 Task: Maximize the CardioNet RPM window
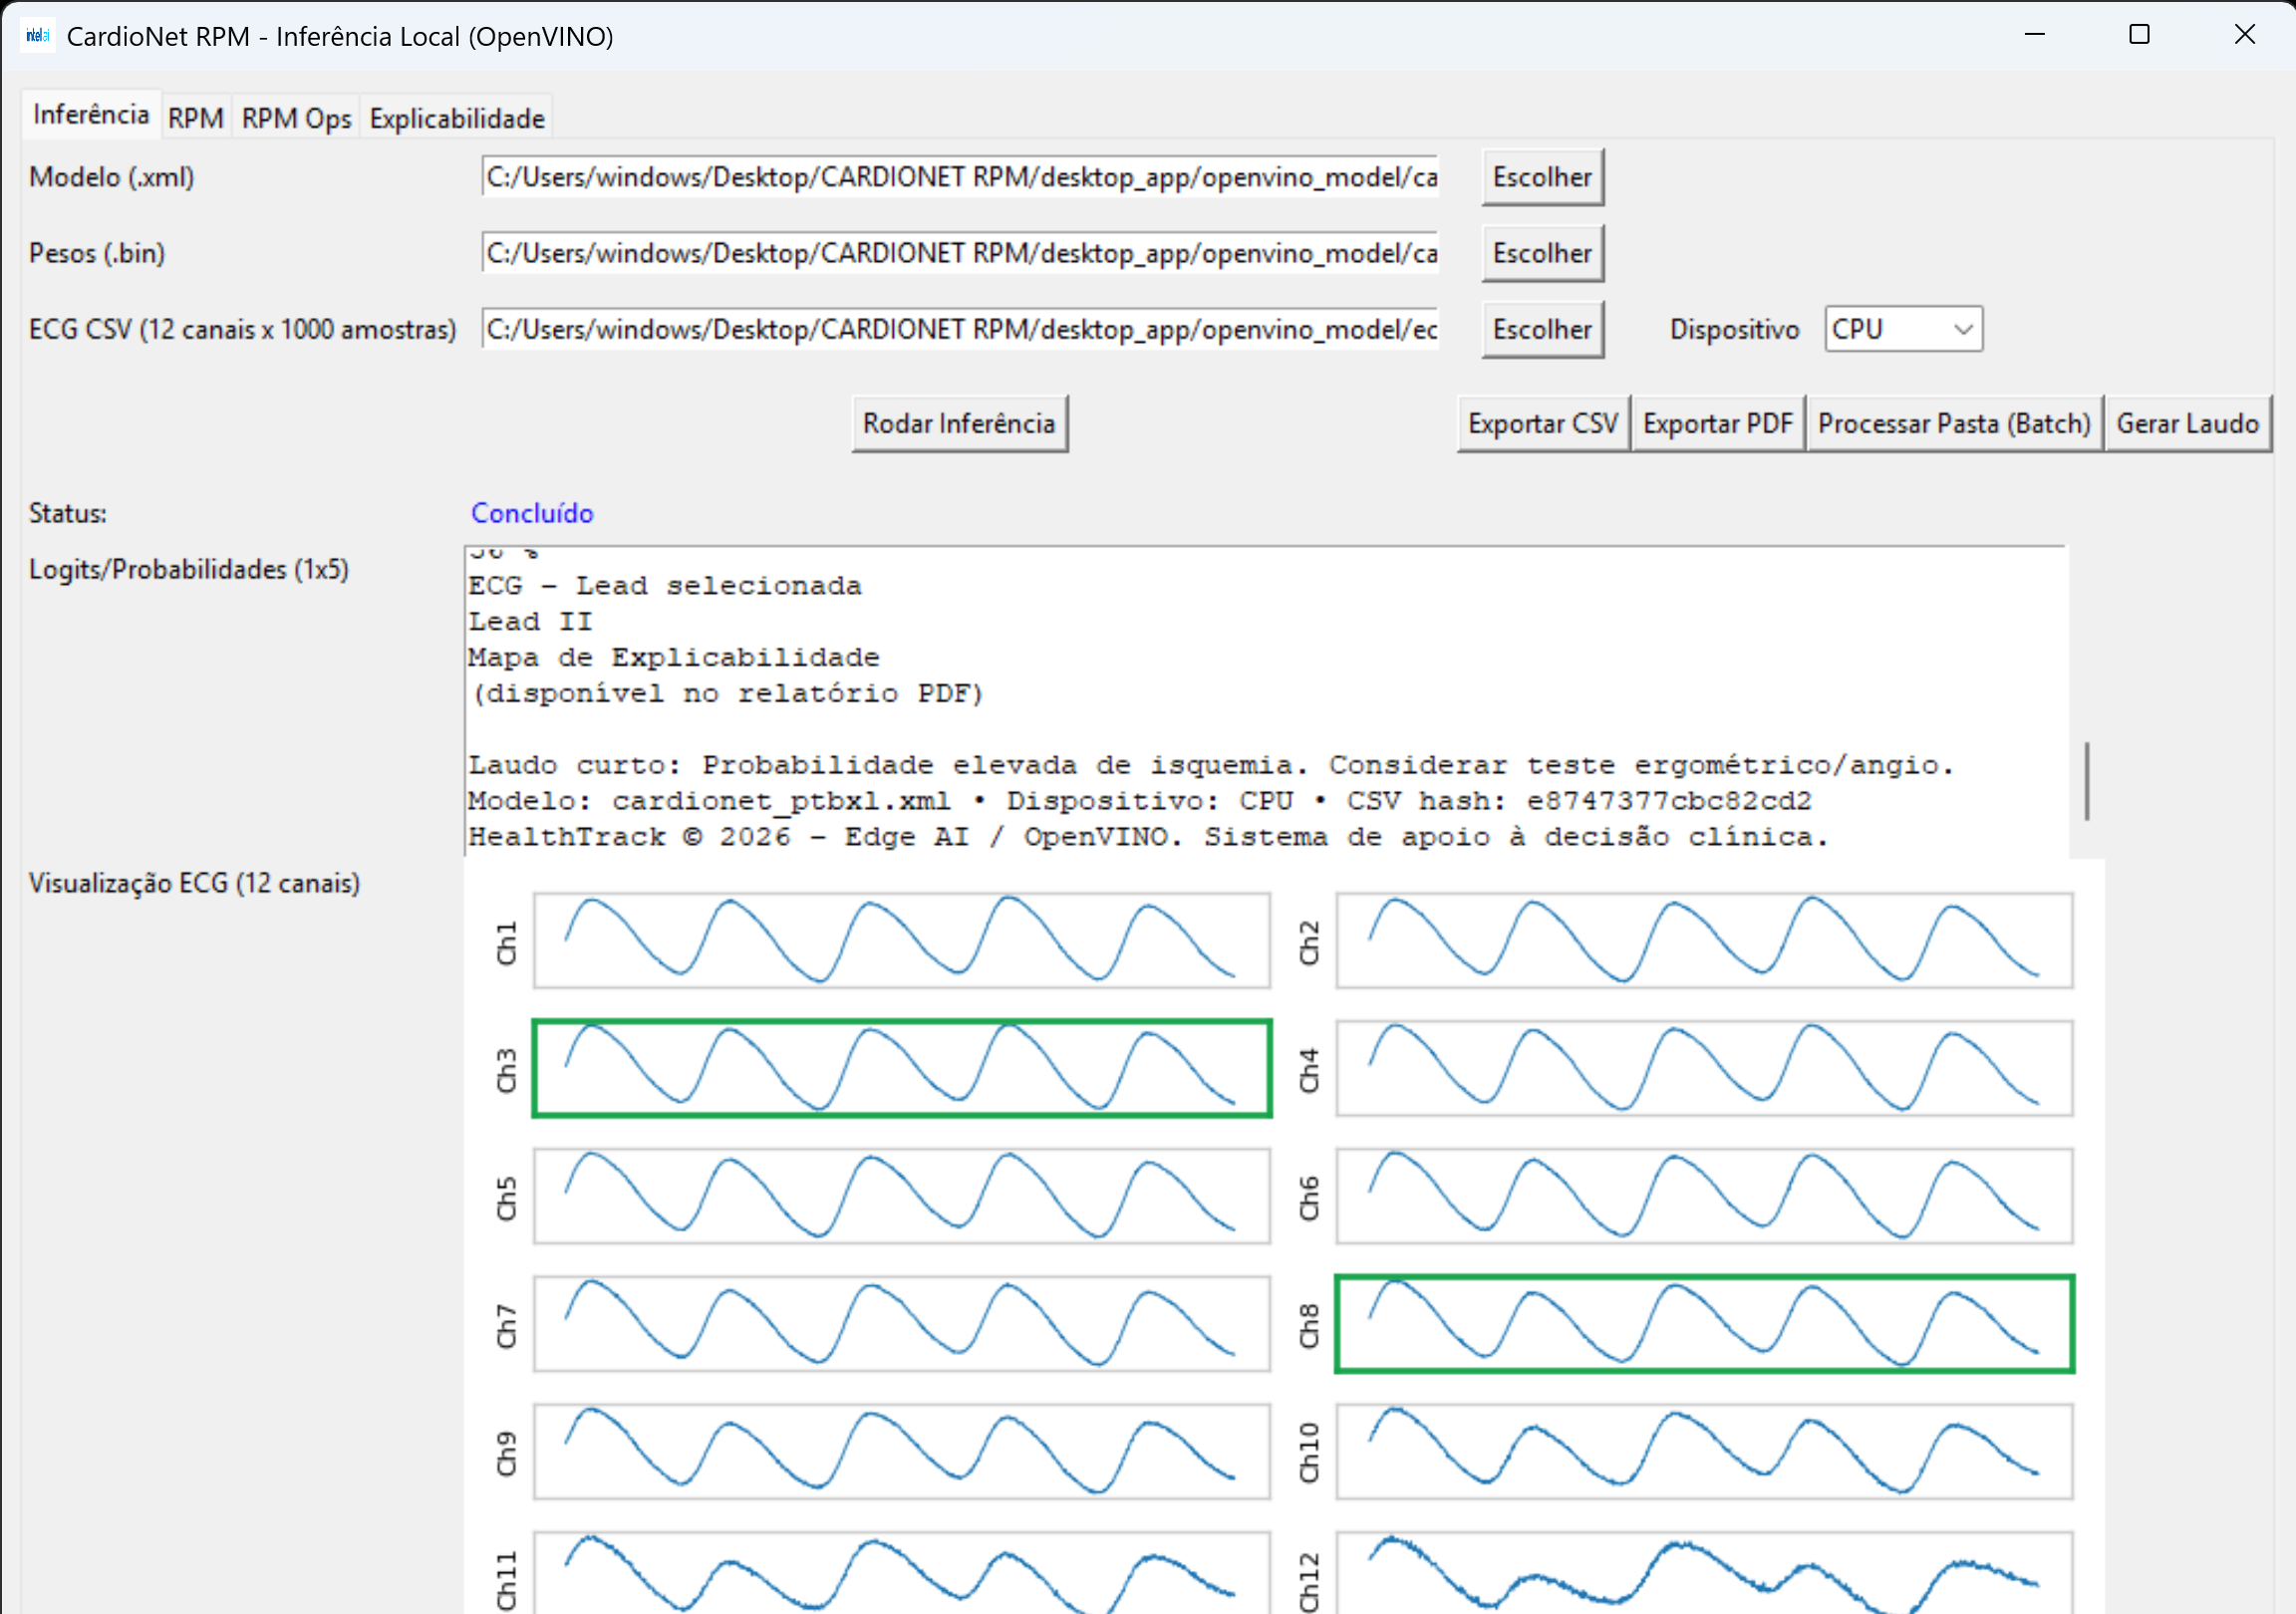pyautogui.click(x=2139, y=35)
